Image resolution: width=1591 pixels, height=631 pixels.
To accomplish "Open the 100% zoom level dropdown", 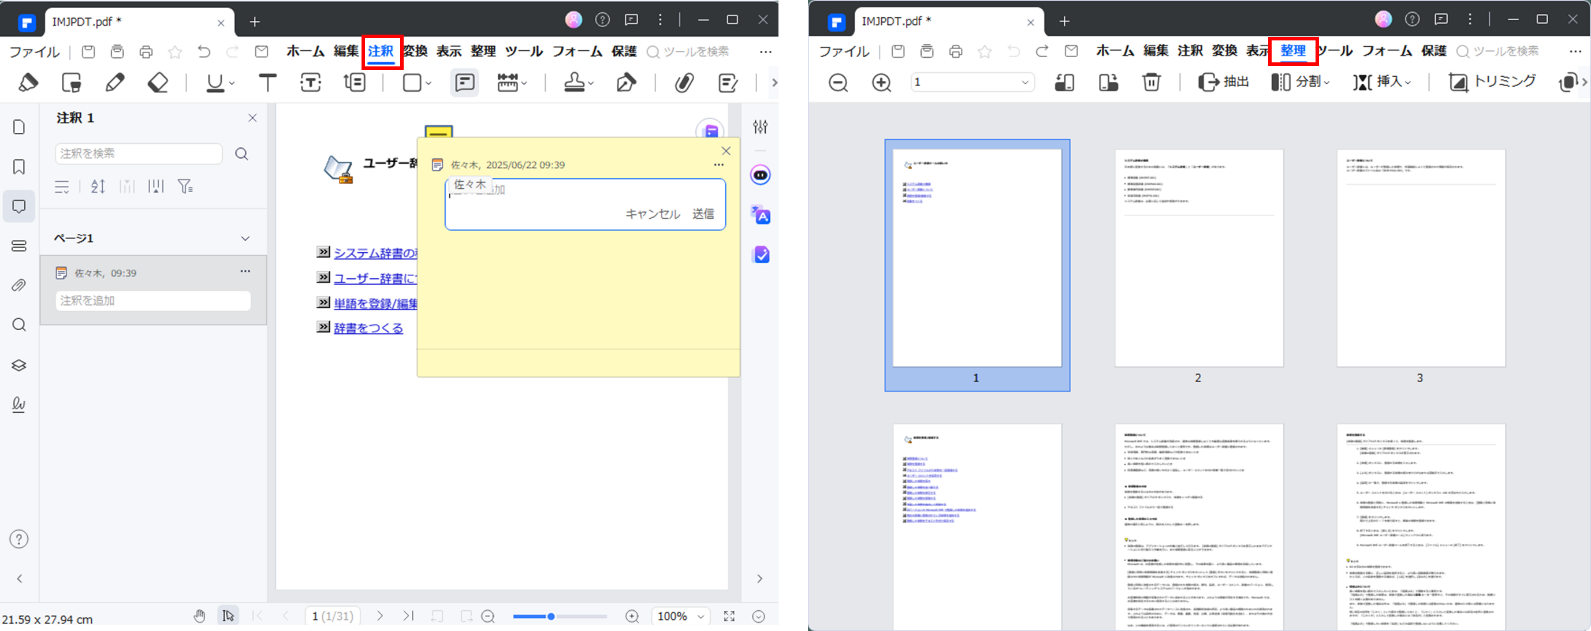I will click(681, 616).
